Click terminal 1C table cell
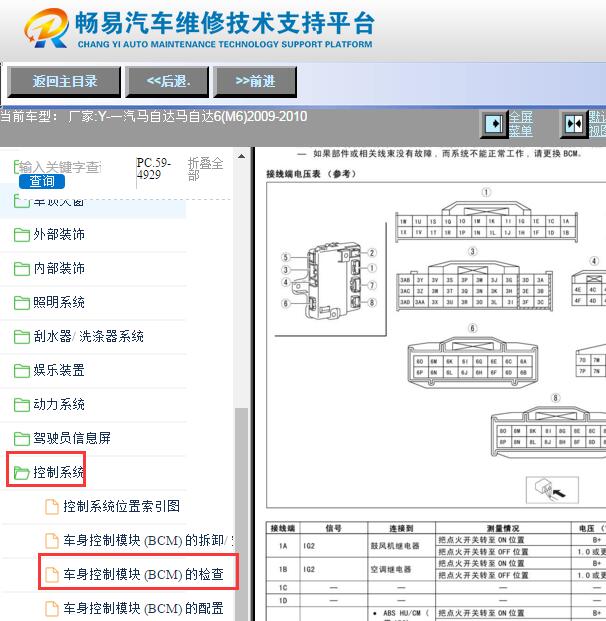606x621 pixels. tap(283, 588)
